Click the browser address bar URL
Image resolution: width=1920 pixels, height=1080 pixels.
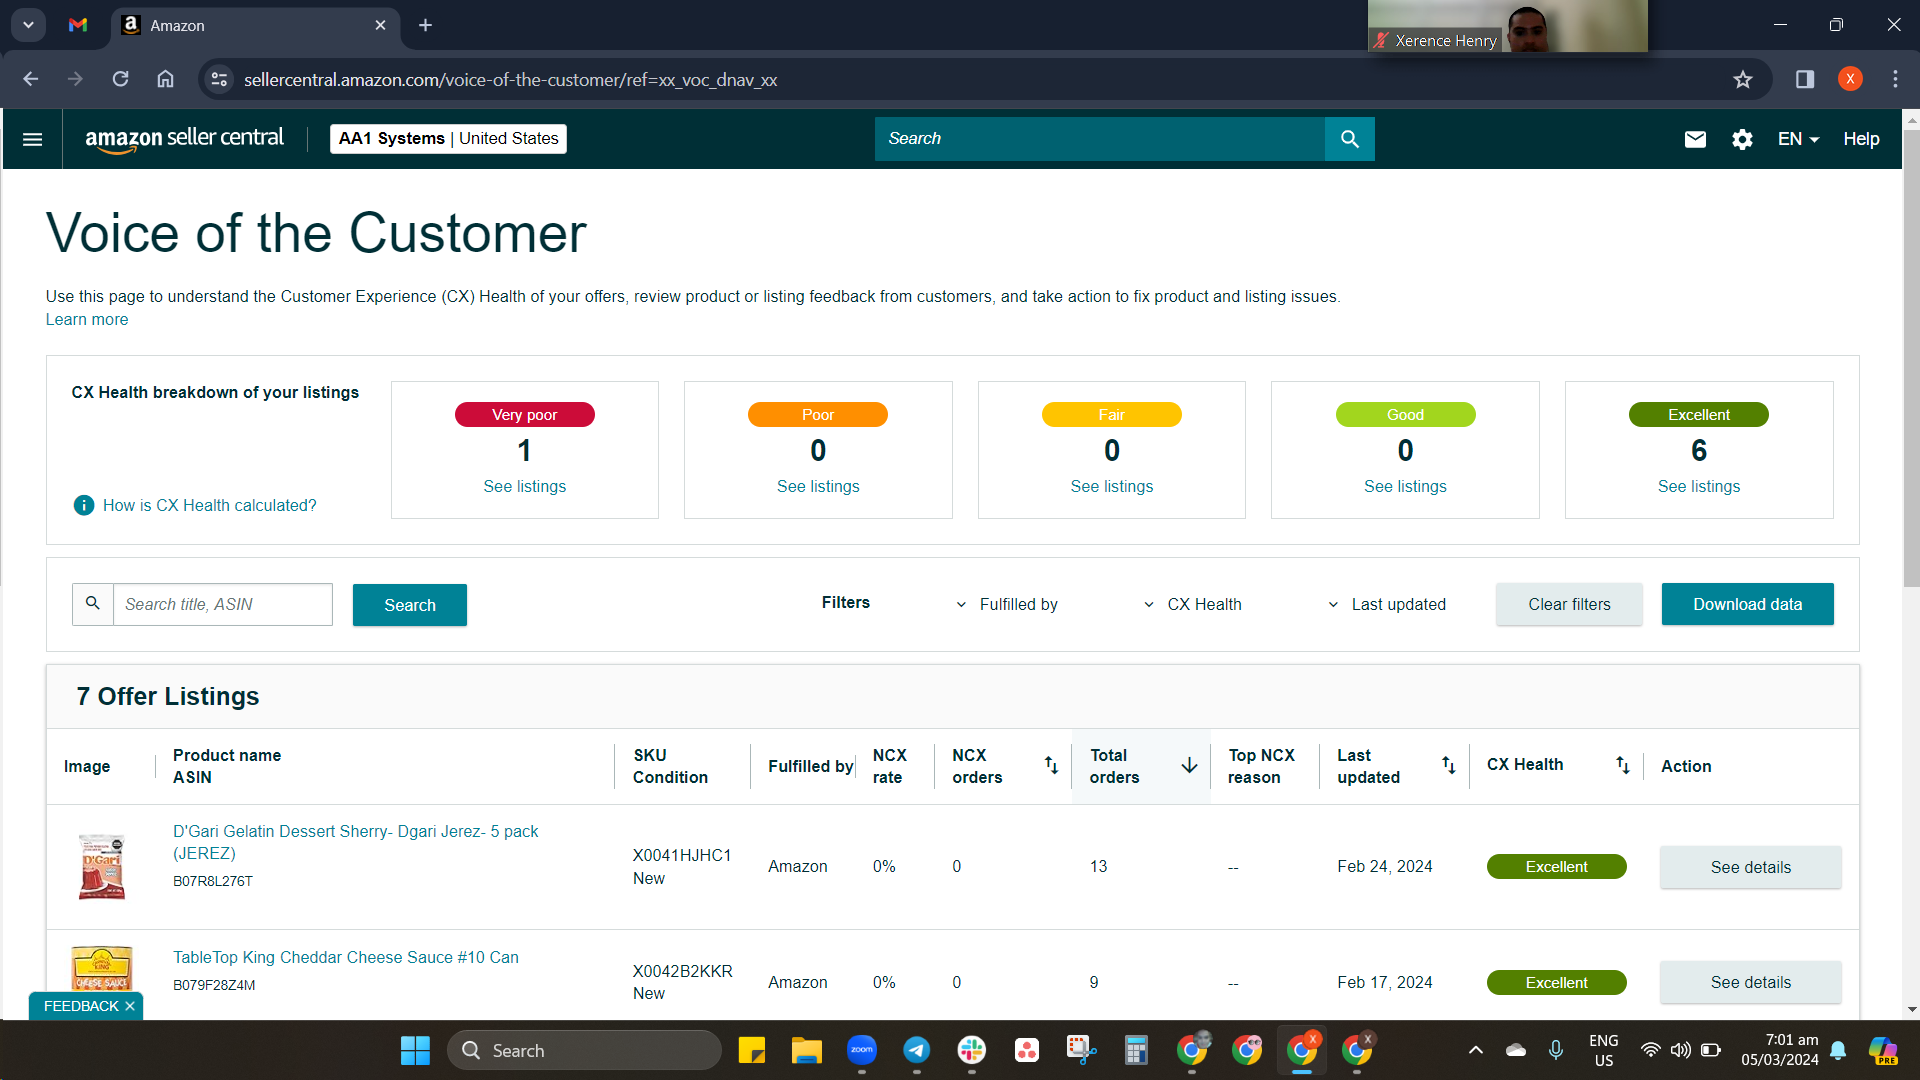(x=510, y=80)
